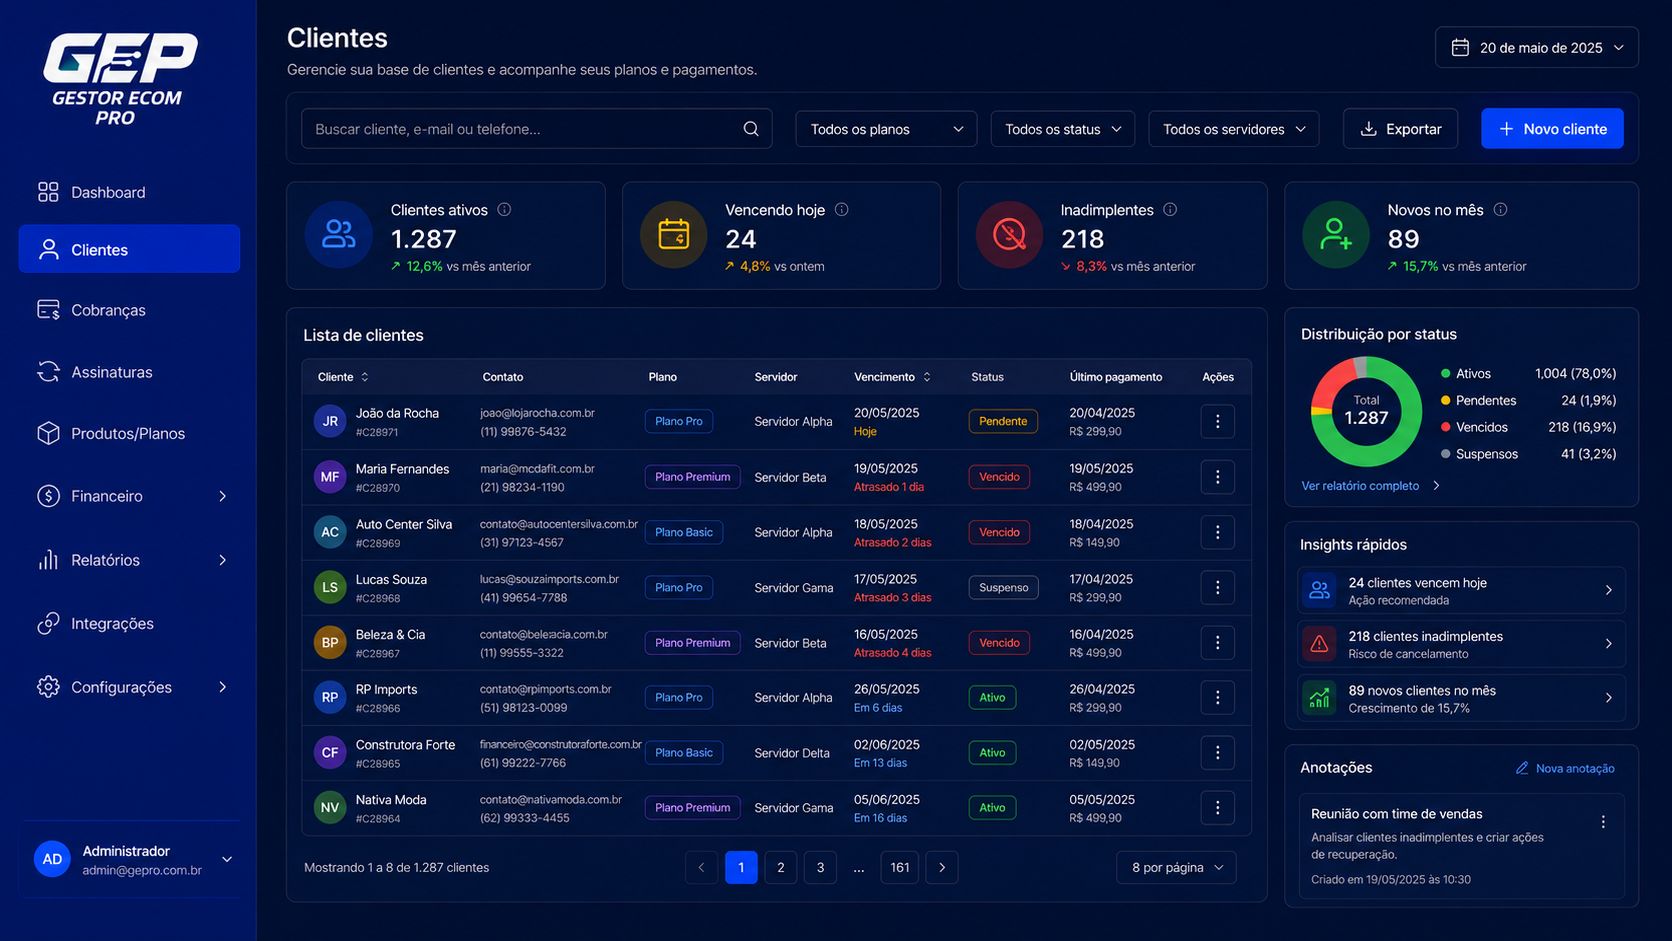
Task: Open insight 89 novos clientes no mês
Action: pyautogui.click(x=1461, y=698)
